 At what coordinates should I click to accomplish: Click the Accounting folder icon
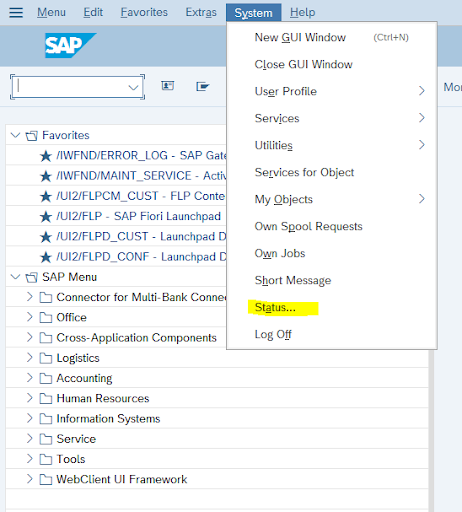[46, 379]
